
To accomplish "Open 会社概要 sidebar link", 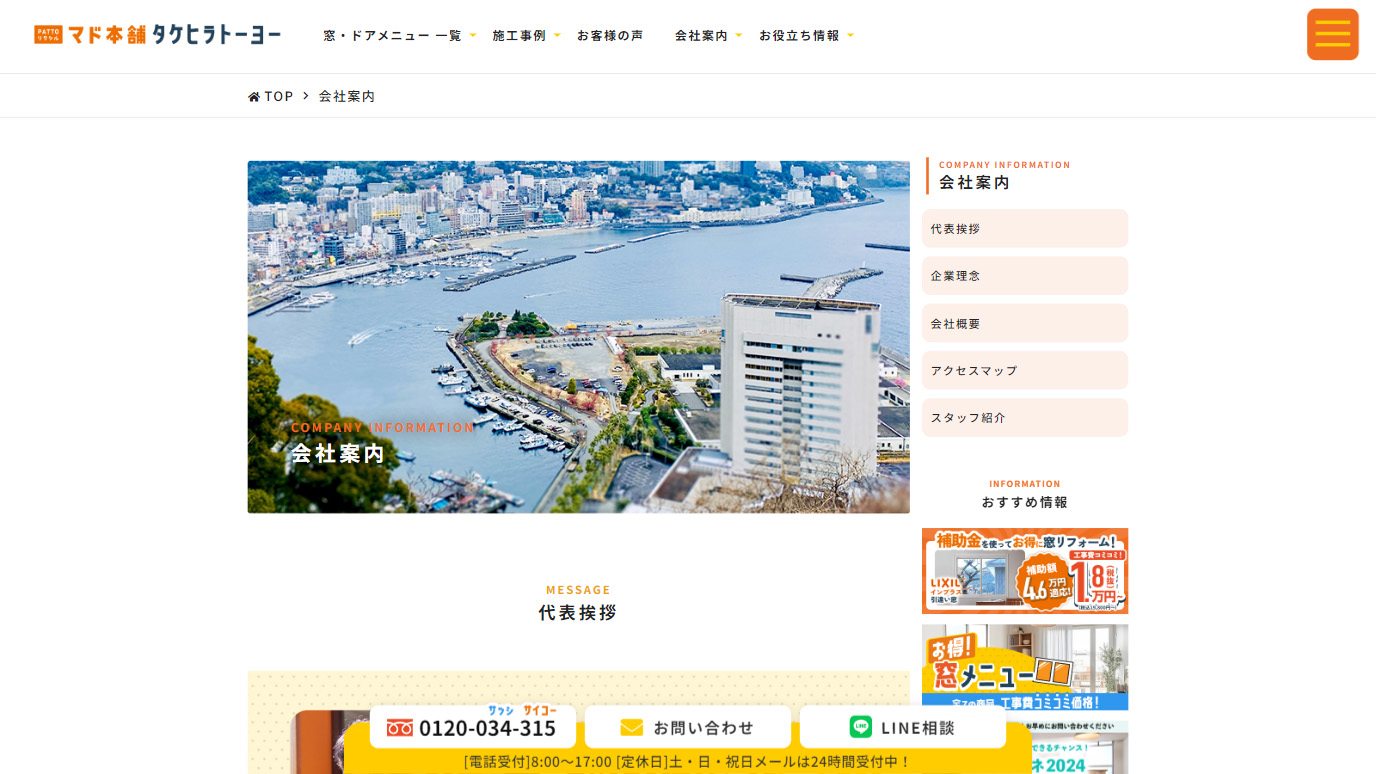I will coord(1025,323).
